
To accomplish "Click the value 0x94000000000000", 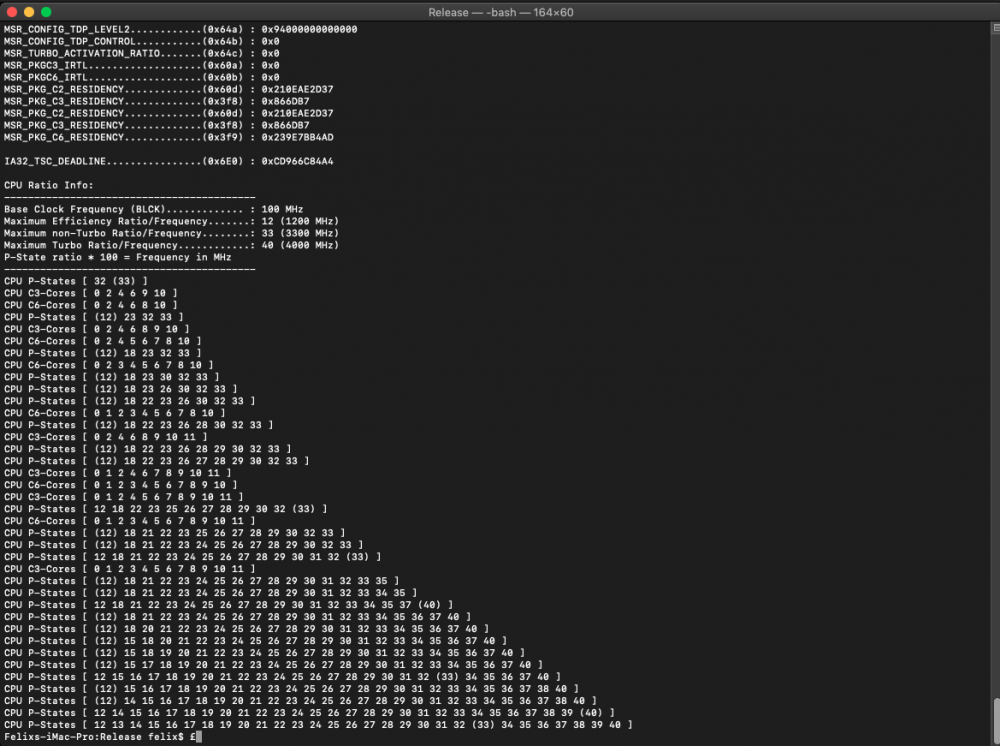I will [x=309, y=29].
